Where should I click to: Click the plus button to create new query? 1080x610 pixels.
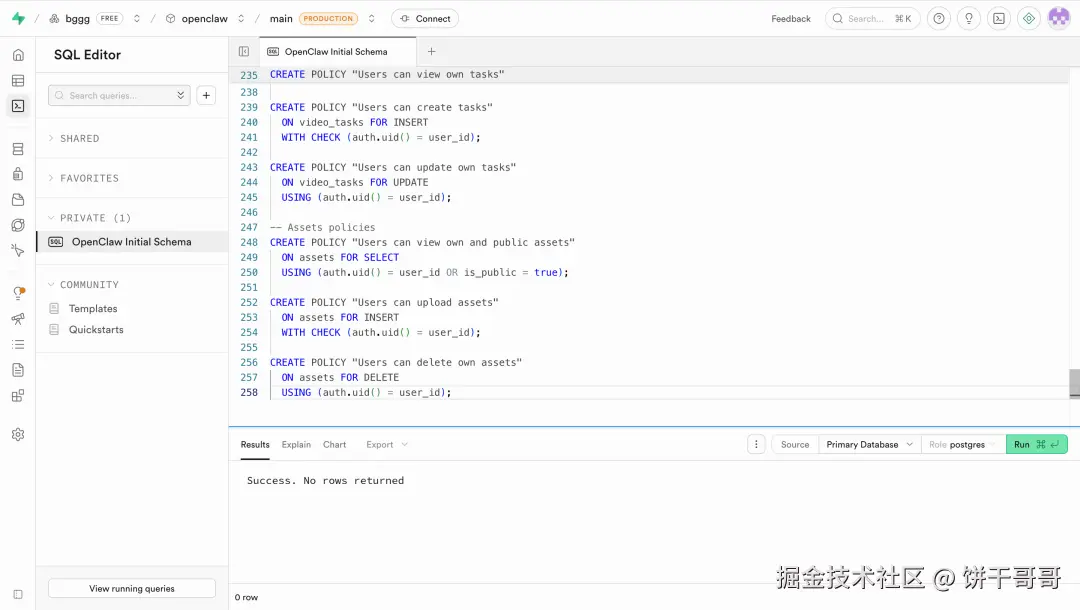(x=206, y=96)
